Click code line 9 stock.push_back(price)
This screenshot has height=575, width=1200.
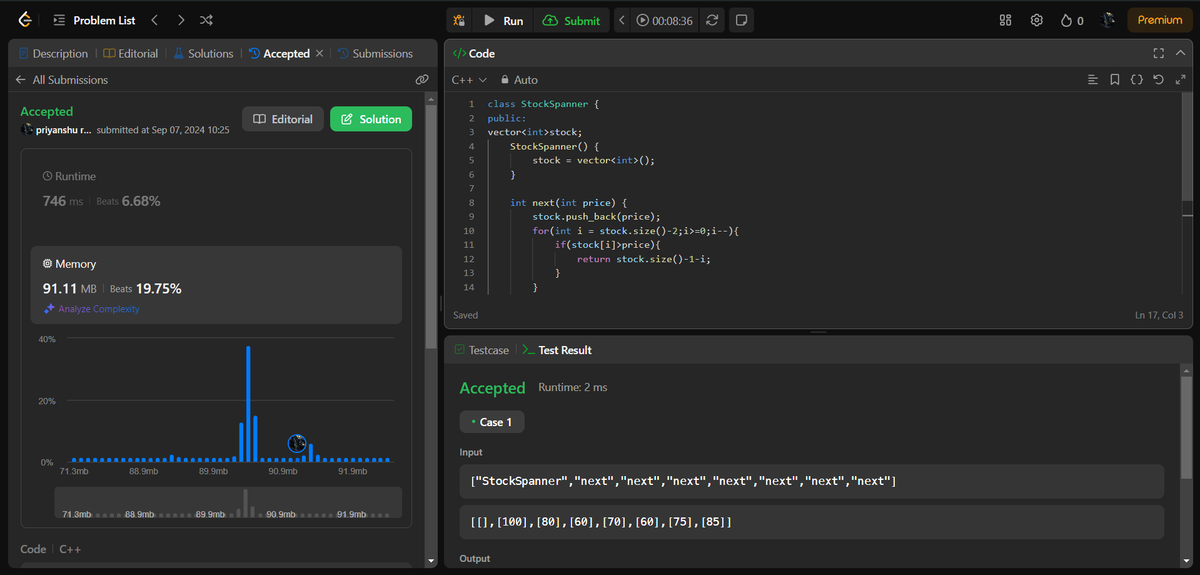(x=596, y=216)
